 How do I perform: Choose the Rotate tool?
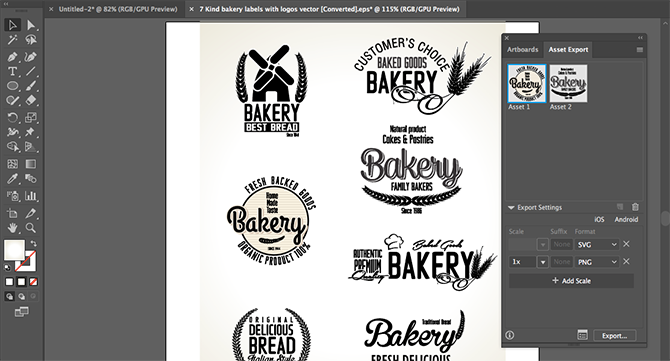click(12, 117)
